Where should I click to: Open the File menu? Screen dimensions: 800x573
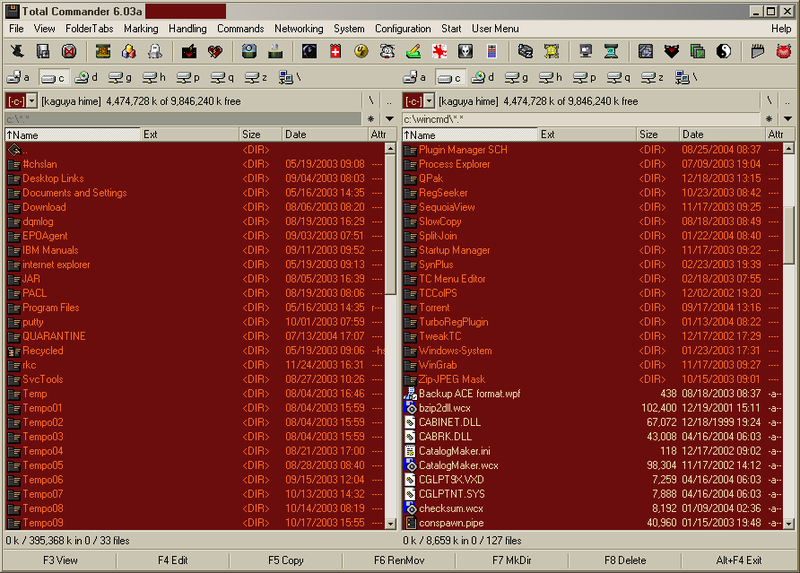click(16, 29)
